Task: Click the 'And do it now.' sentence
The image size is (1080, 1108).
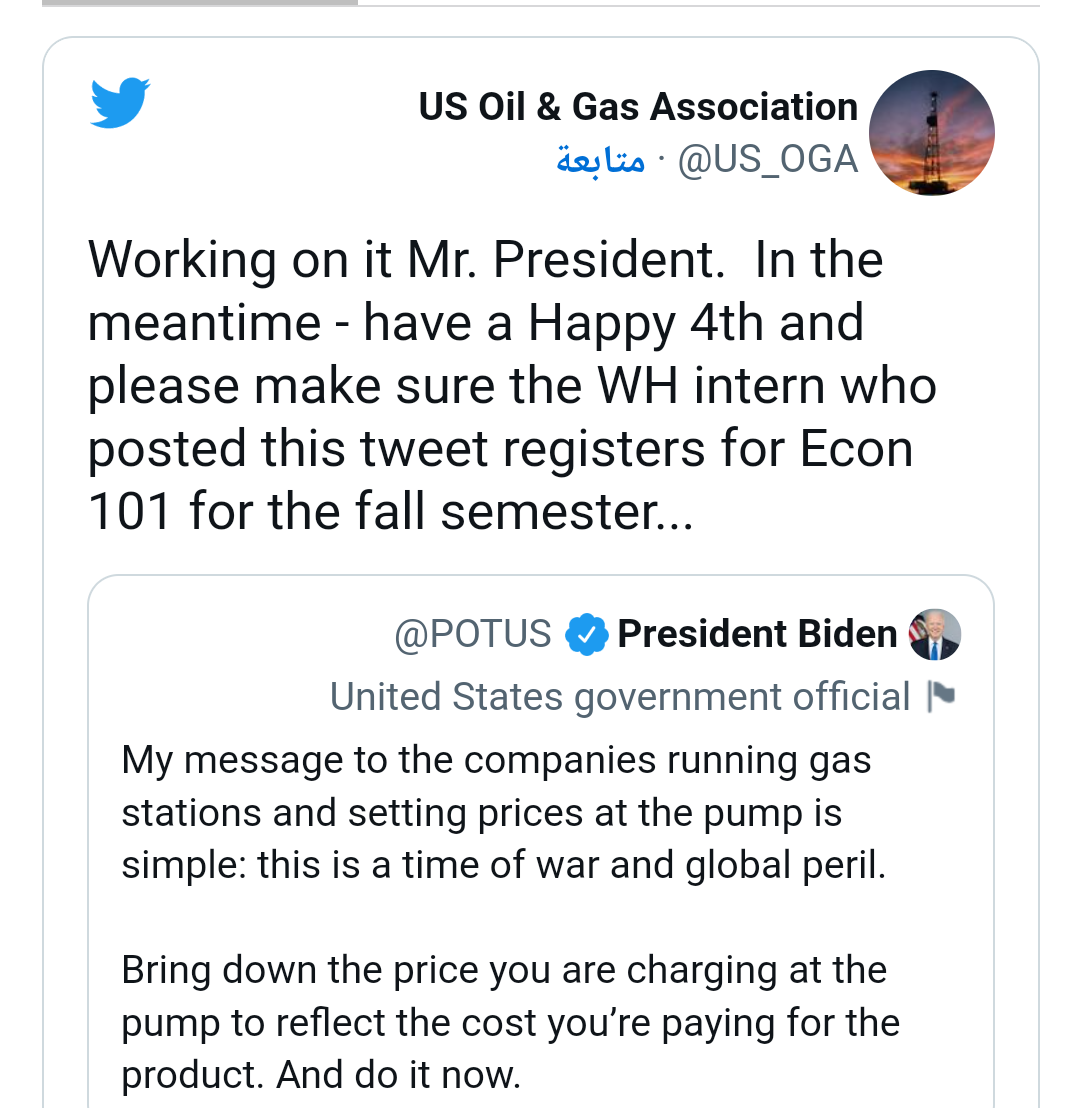Action: coord(399,1075)
